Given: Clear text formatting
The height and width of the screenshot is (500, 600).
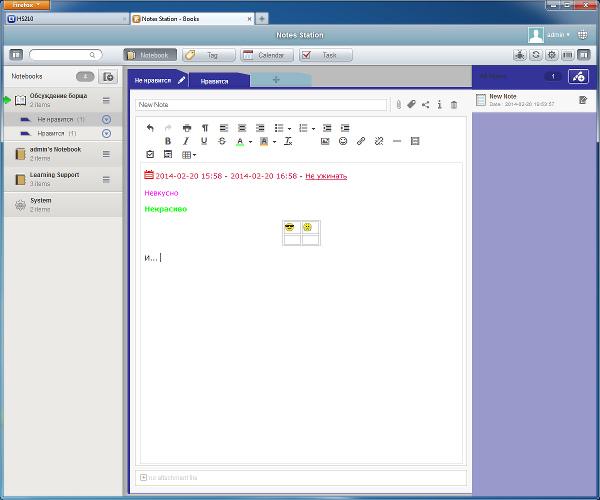Looking at the screenshot, I should click(288, 141).
